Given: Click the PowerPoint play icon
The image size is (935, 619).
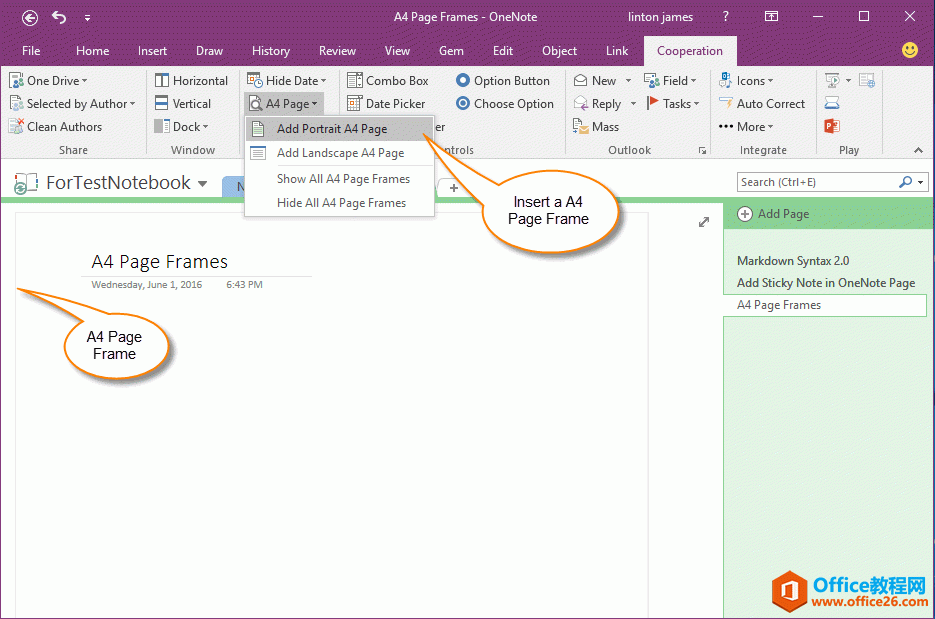Looking at the screenshot, I should point(831,126).
